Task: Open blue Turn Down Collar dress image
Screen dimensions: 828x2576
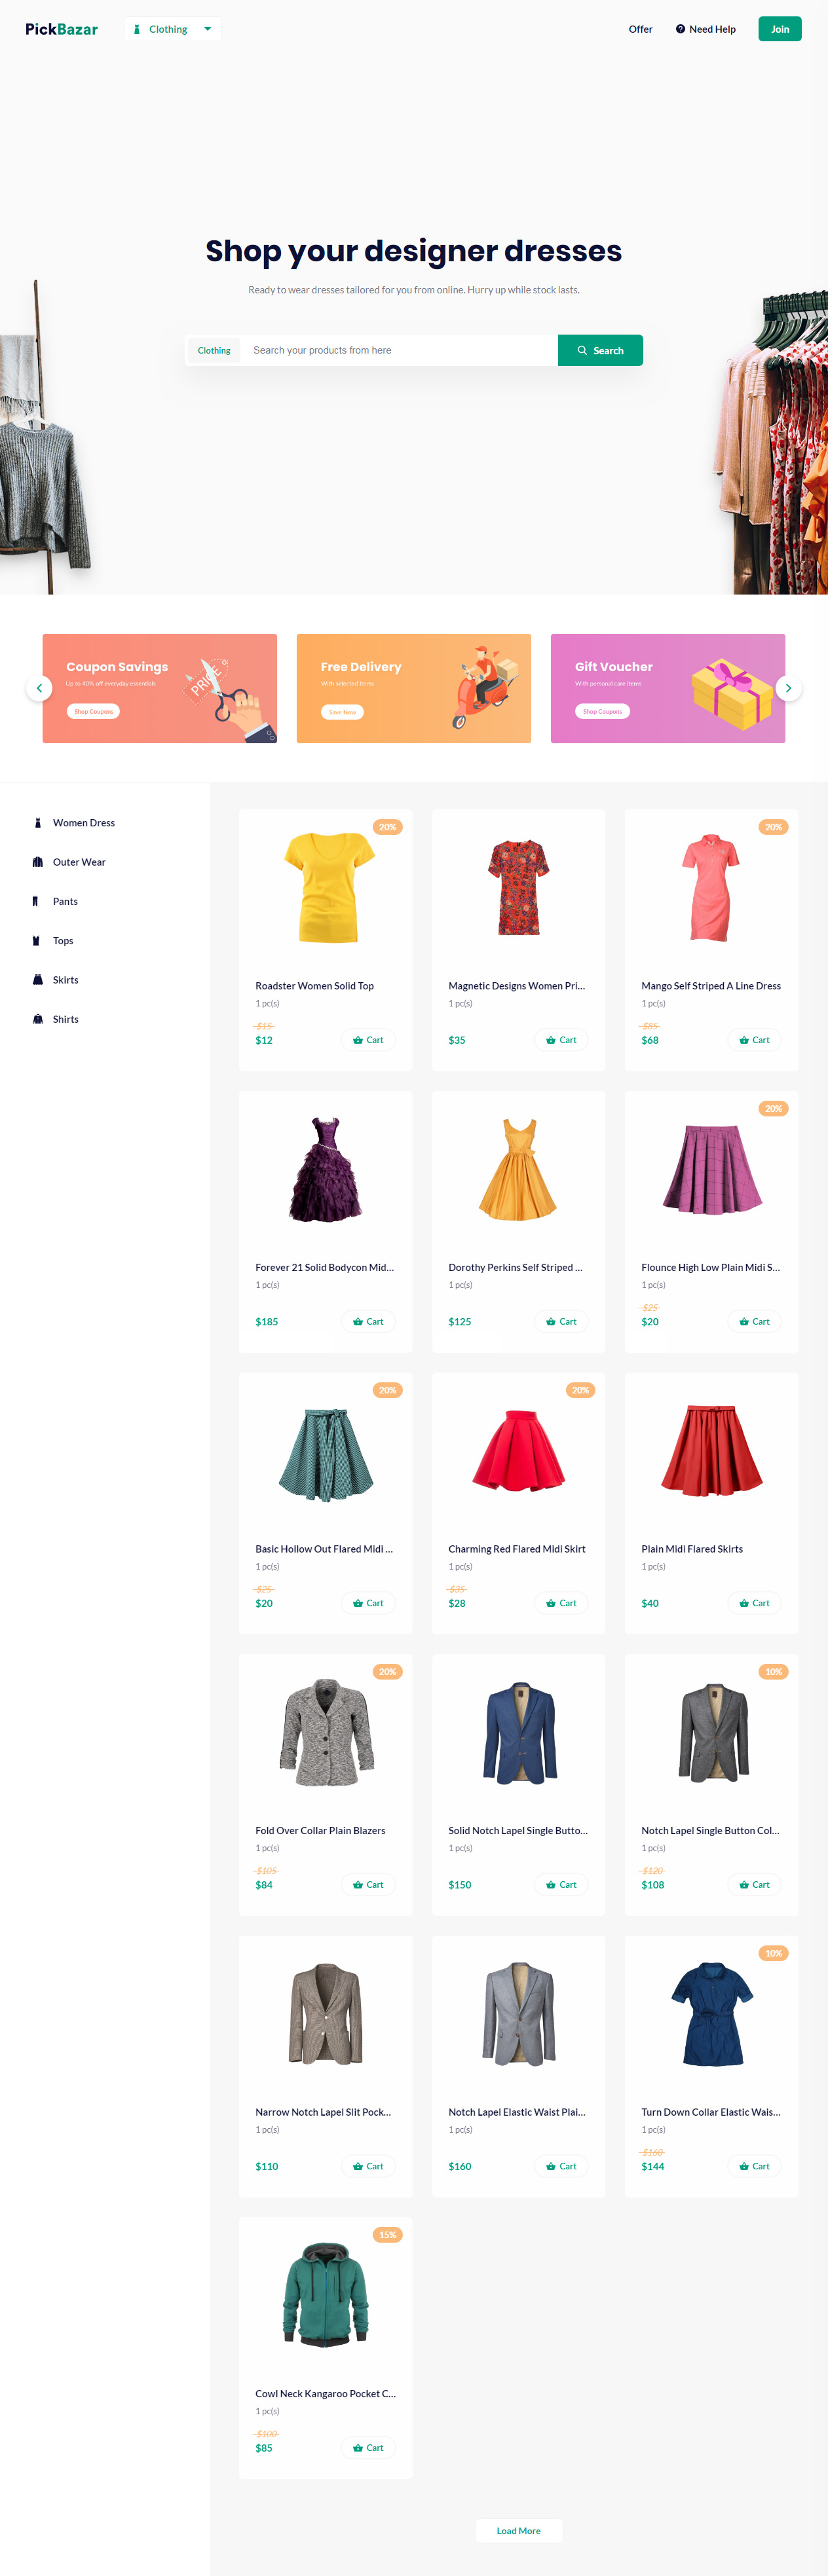Action: pyautogui.click(x=712, y=2014)
